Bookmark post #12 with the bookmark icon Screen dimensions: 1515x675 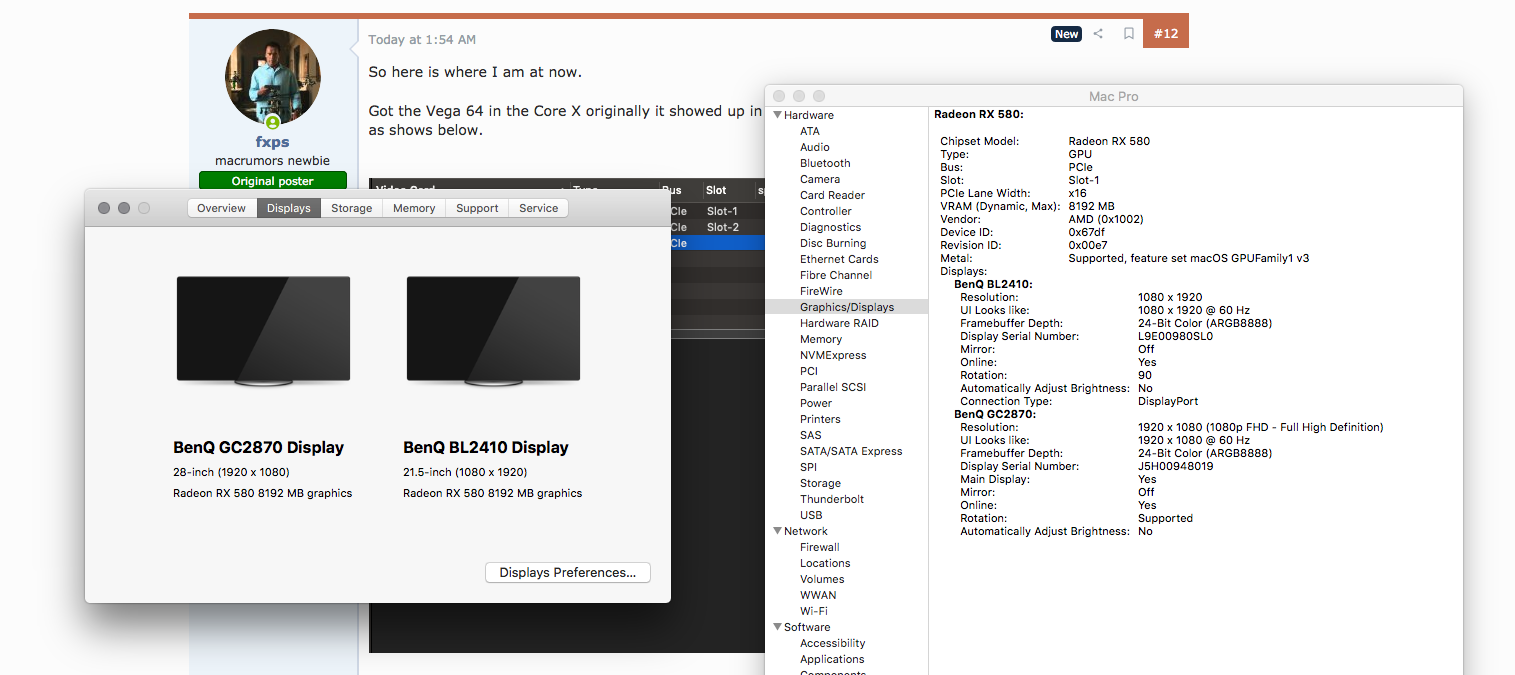coord(1128,34)
